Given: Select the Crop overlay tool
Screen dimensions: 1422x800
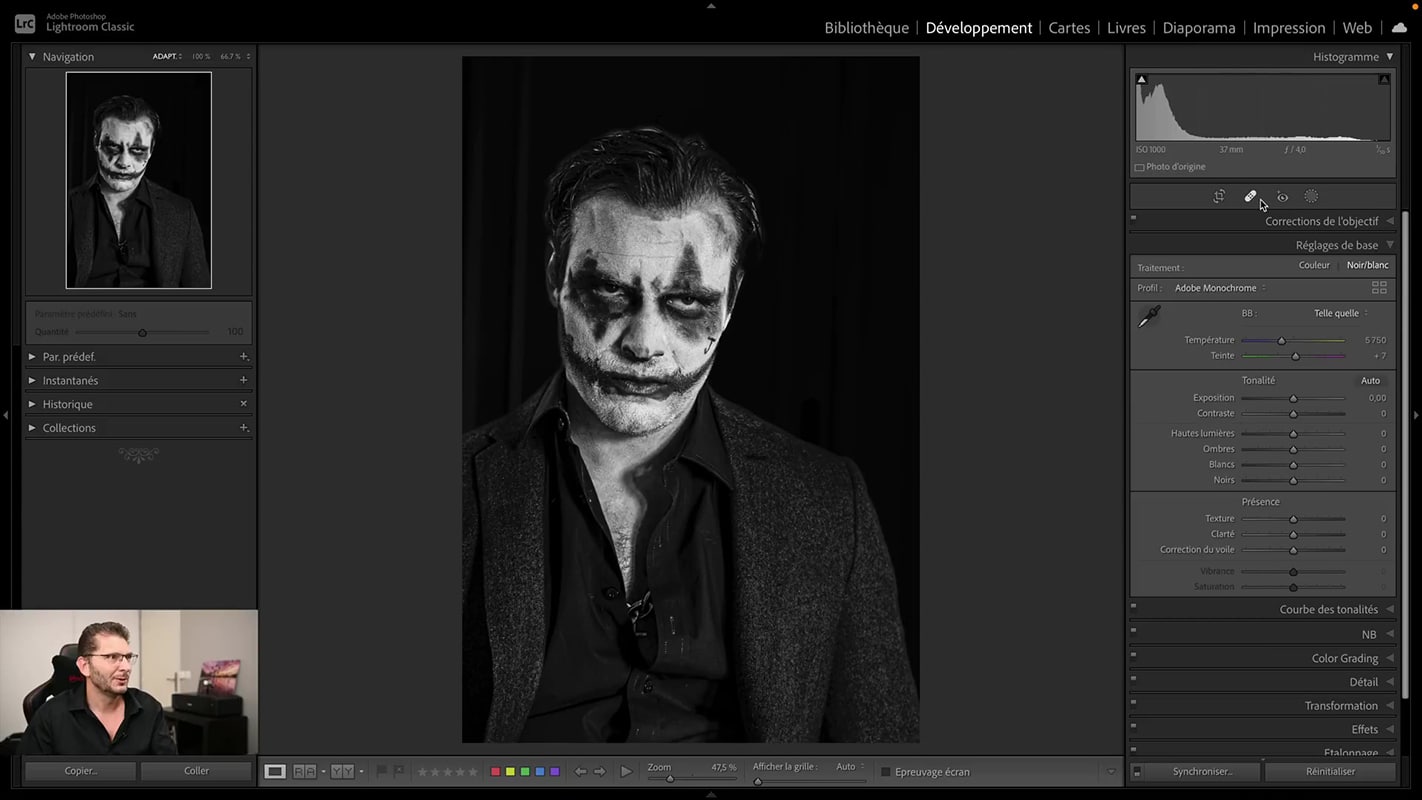Looking at the screenshot, I should pos(1219,196).
